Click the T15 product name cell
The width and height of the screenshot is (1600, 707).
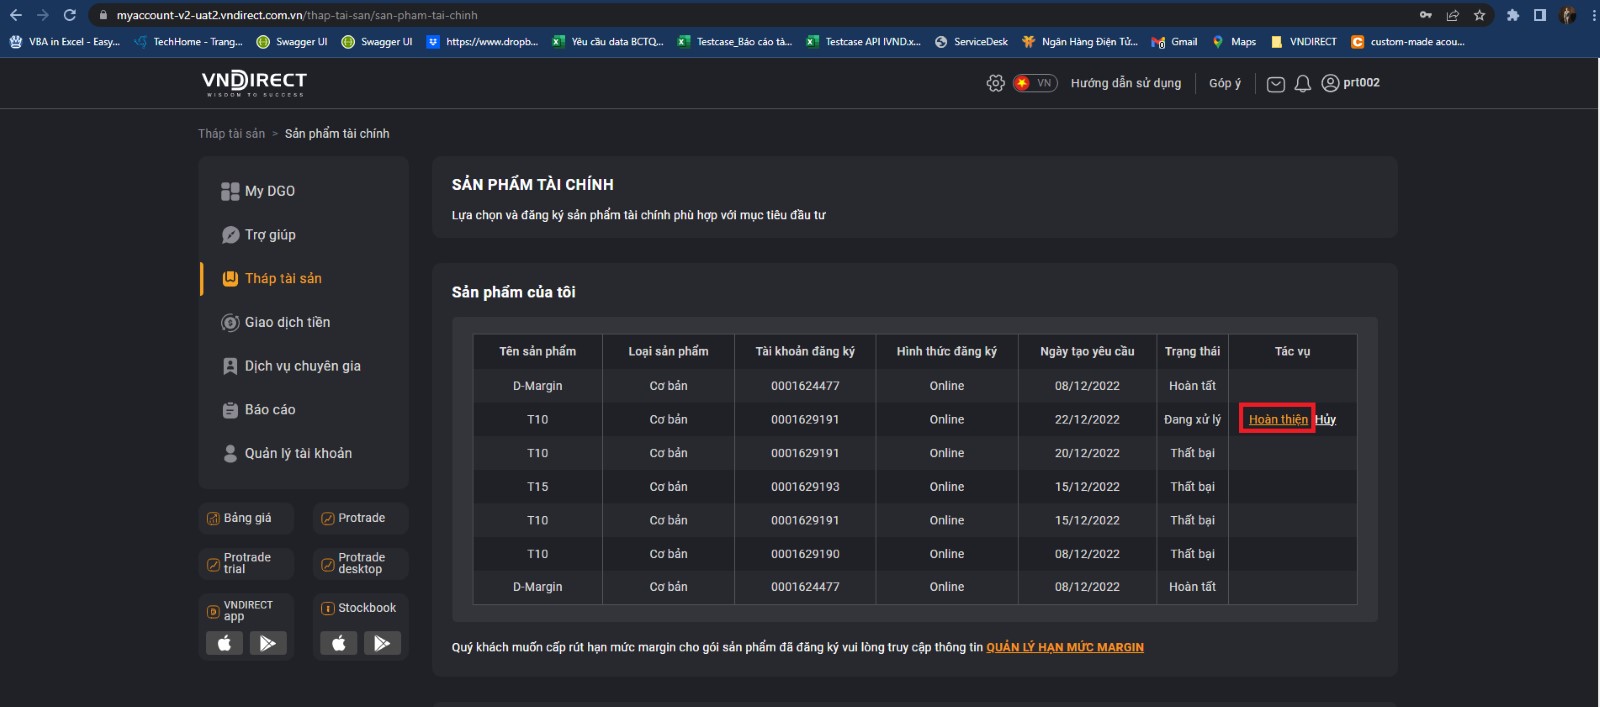[x=538, y=487]
